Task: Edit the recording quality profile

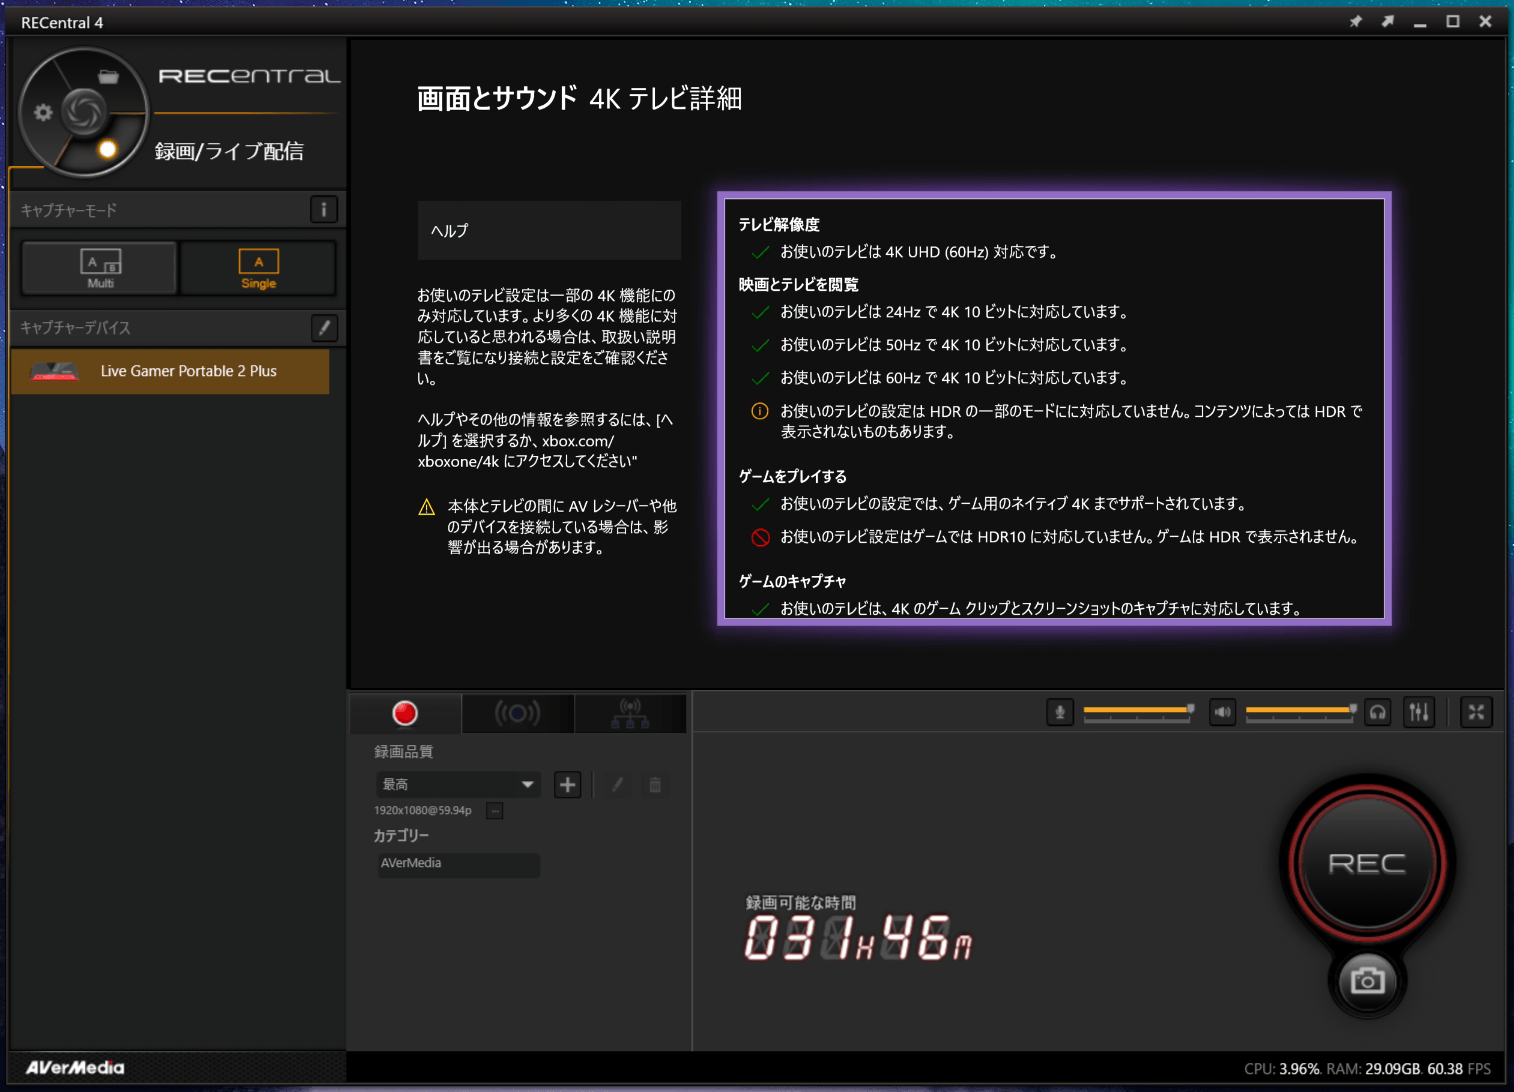Action: (617, 785)
